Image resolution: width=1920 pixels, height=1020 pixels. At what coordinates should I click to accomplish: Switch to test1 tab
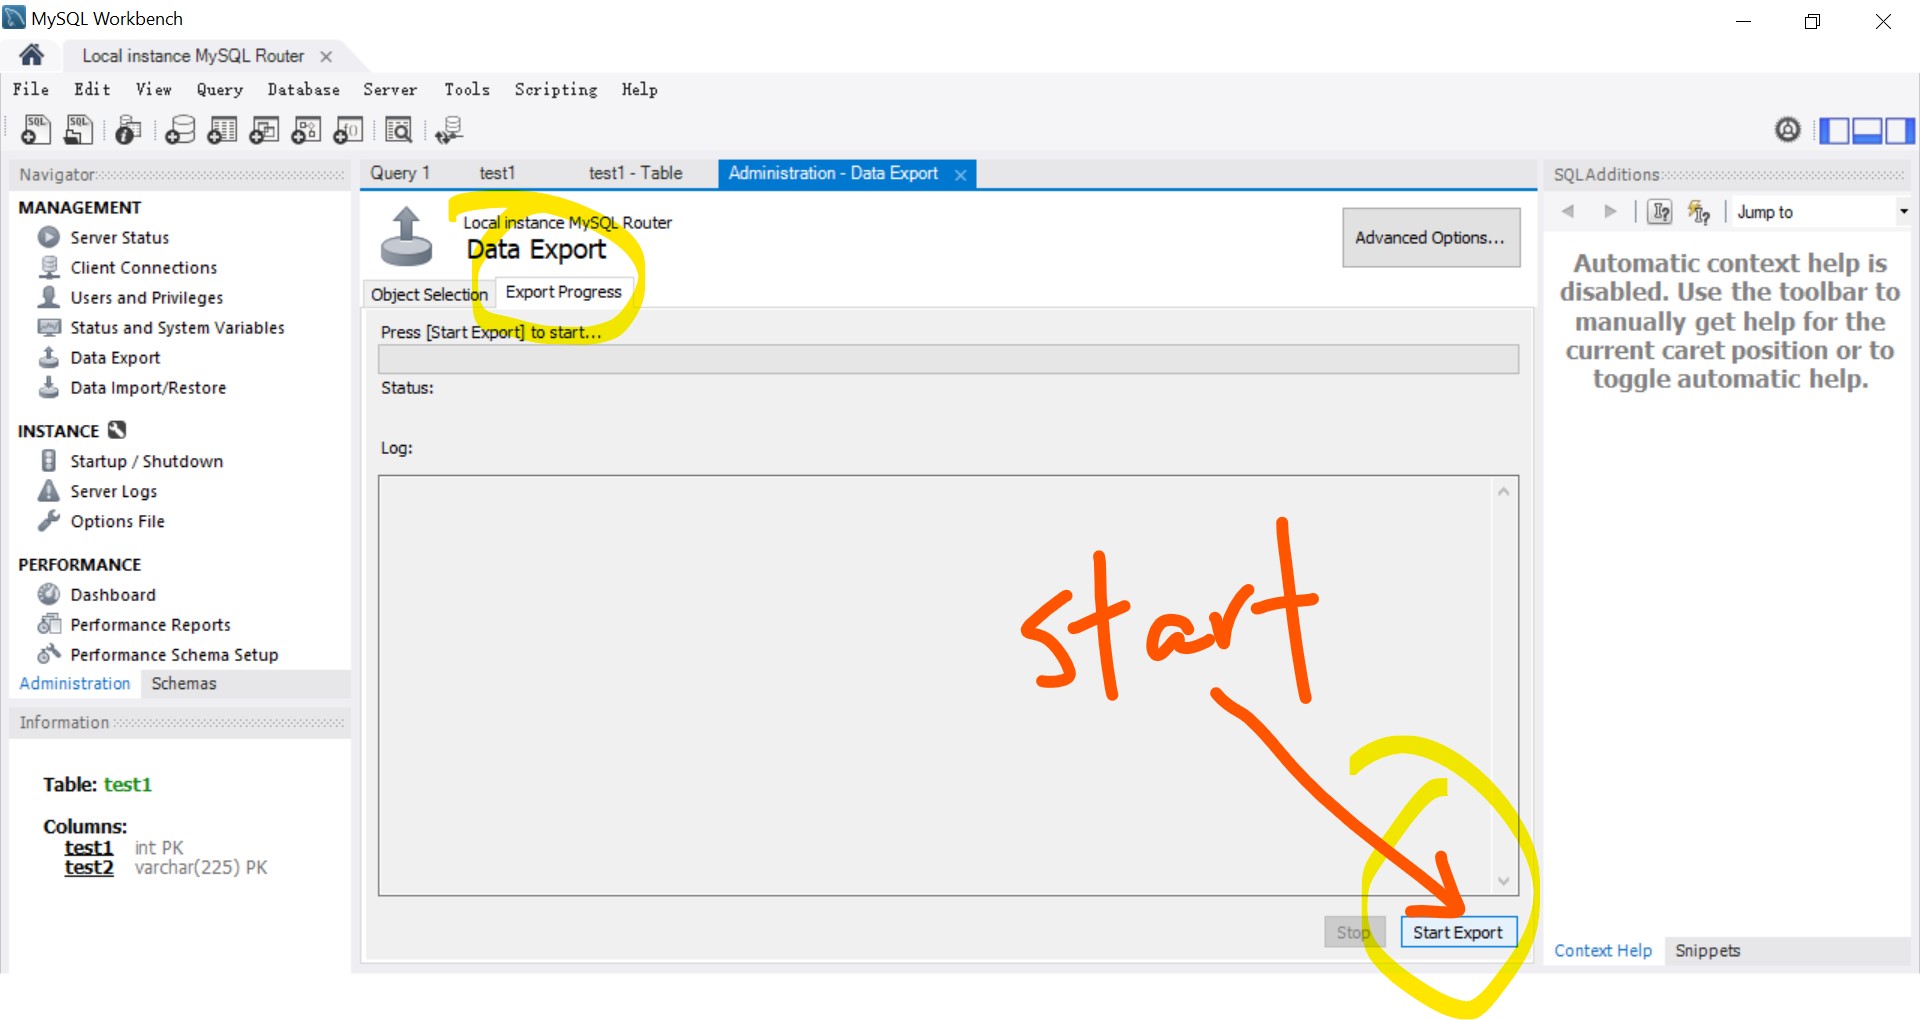click(x=497, y=173)
